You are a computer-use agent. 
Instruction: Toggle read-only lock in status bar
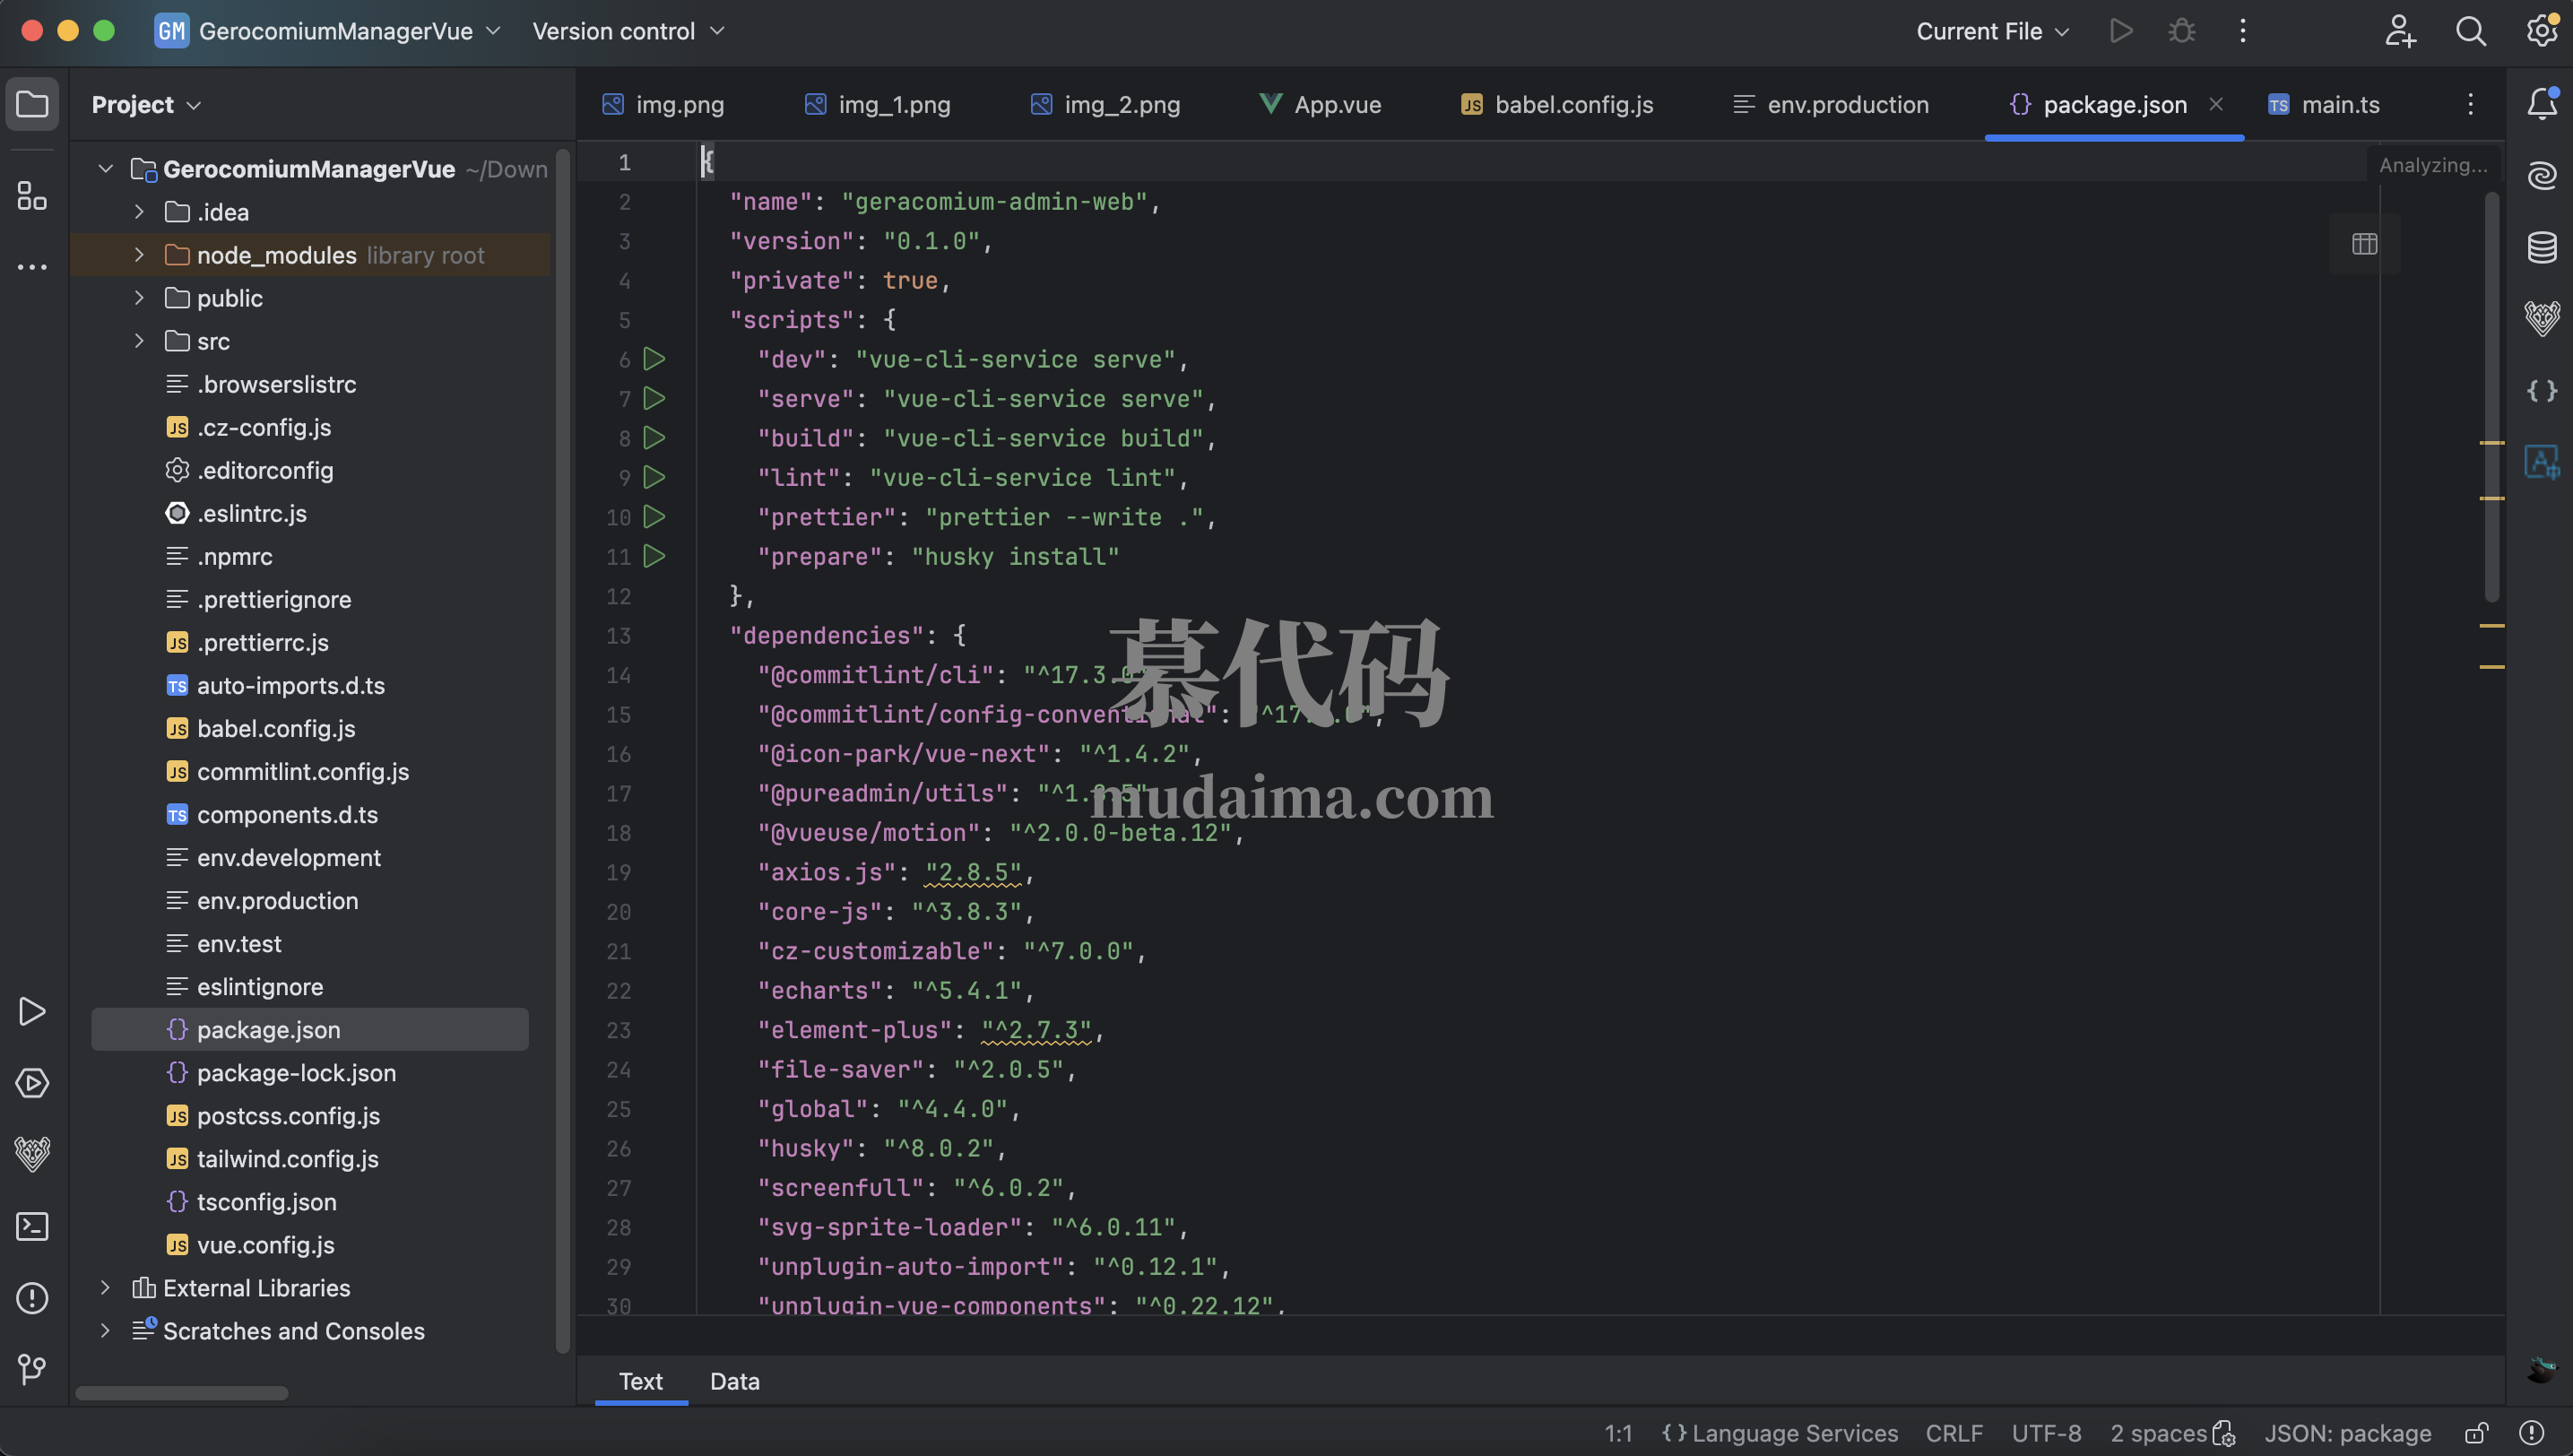[2476, 1433]
